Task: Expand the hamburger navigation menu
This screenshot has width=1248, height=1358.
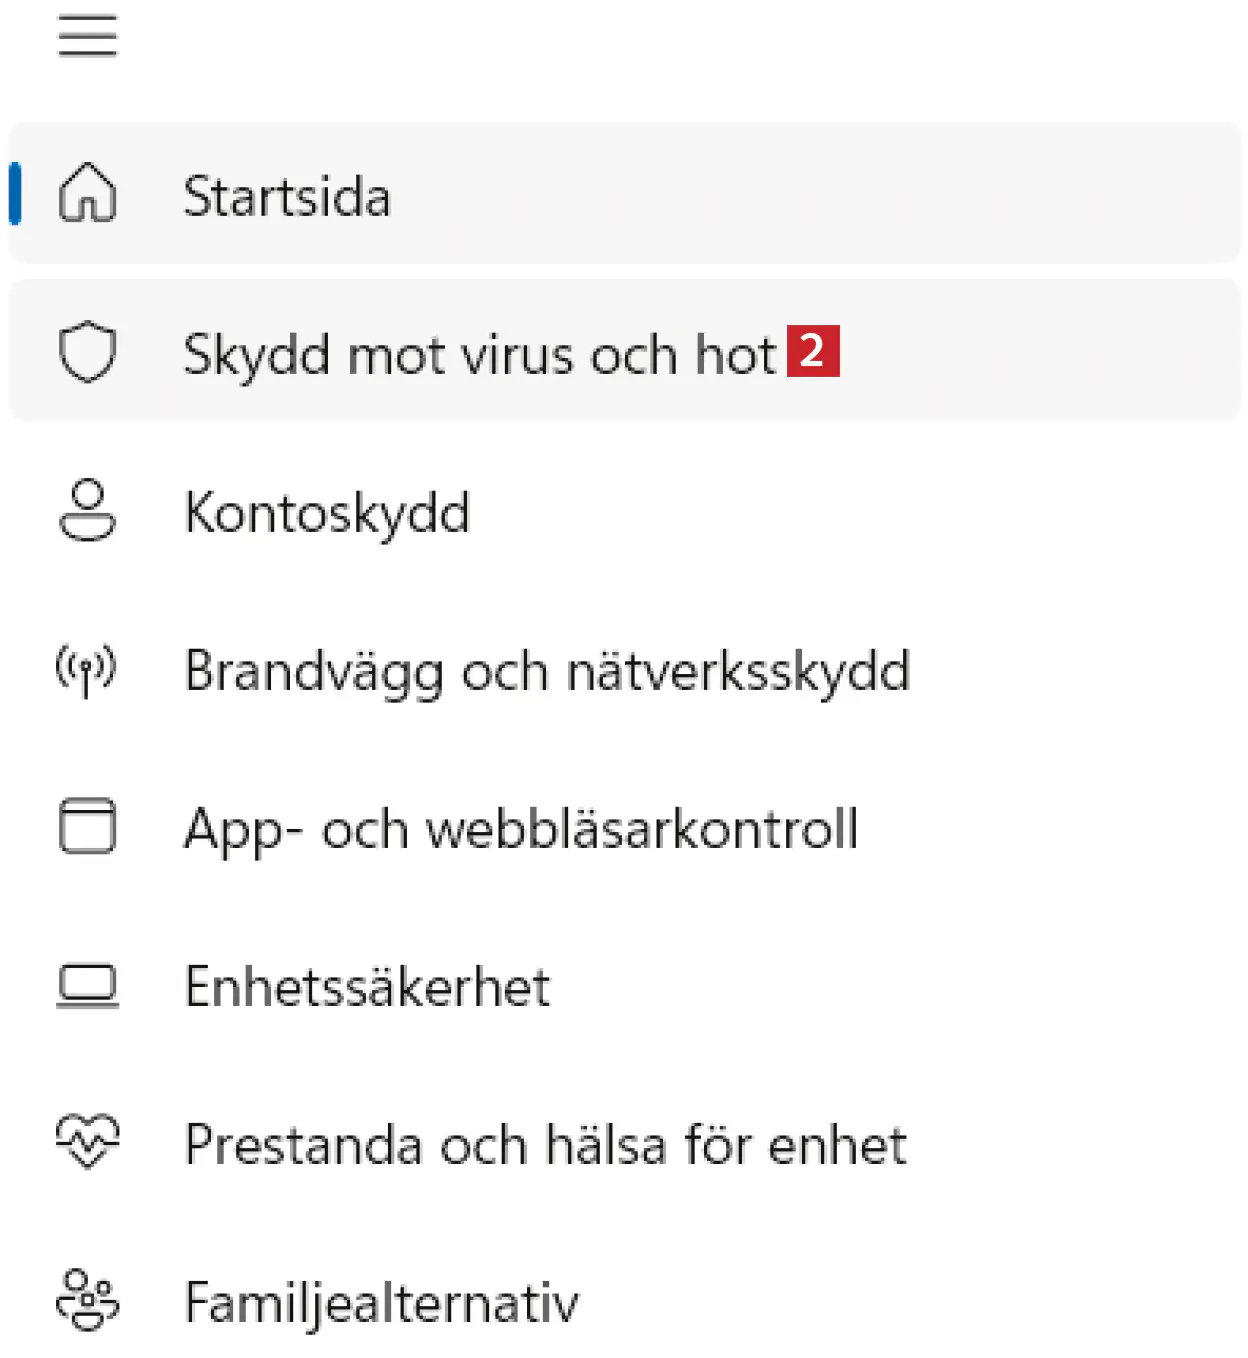Action: pos(88,37)
